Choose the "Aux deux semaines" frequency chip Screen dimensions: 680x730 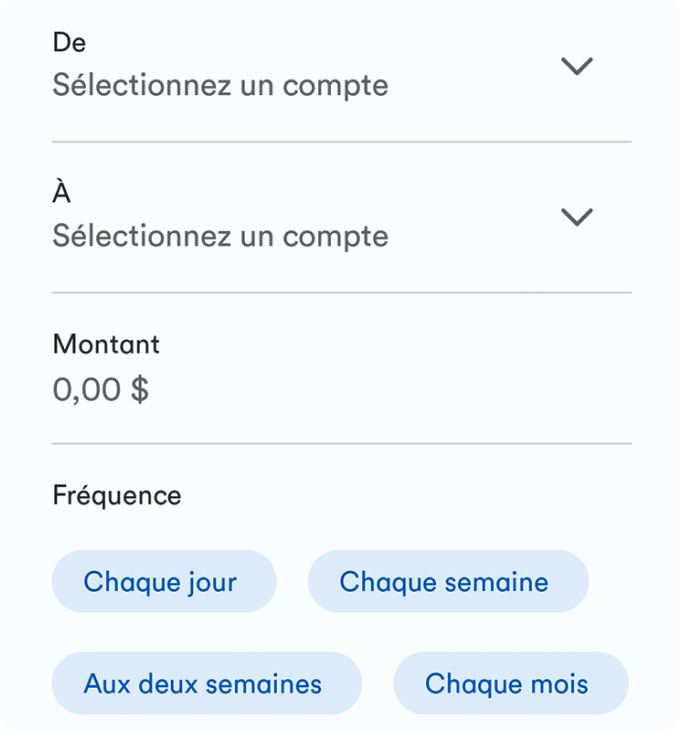207,683
